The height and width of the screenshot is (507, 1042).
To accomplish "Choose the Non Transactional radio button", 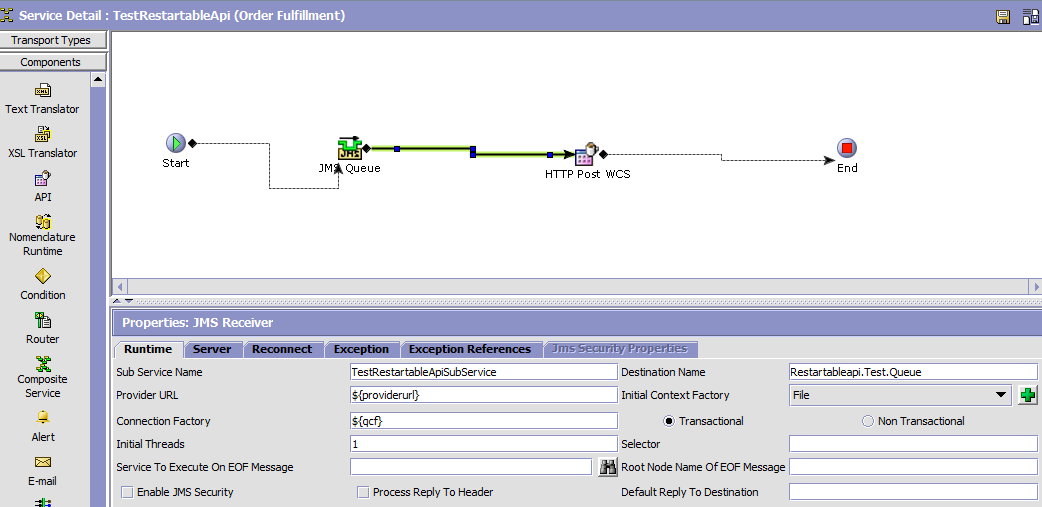I will 867,421.
